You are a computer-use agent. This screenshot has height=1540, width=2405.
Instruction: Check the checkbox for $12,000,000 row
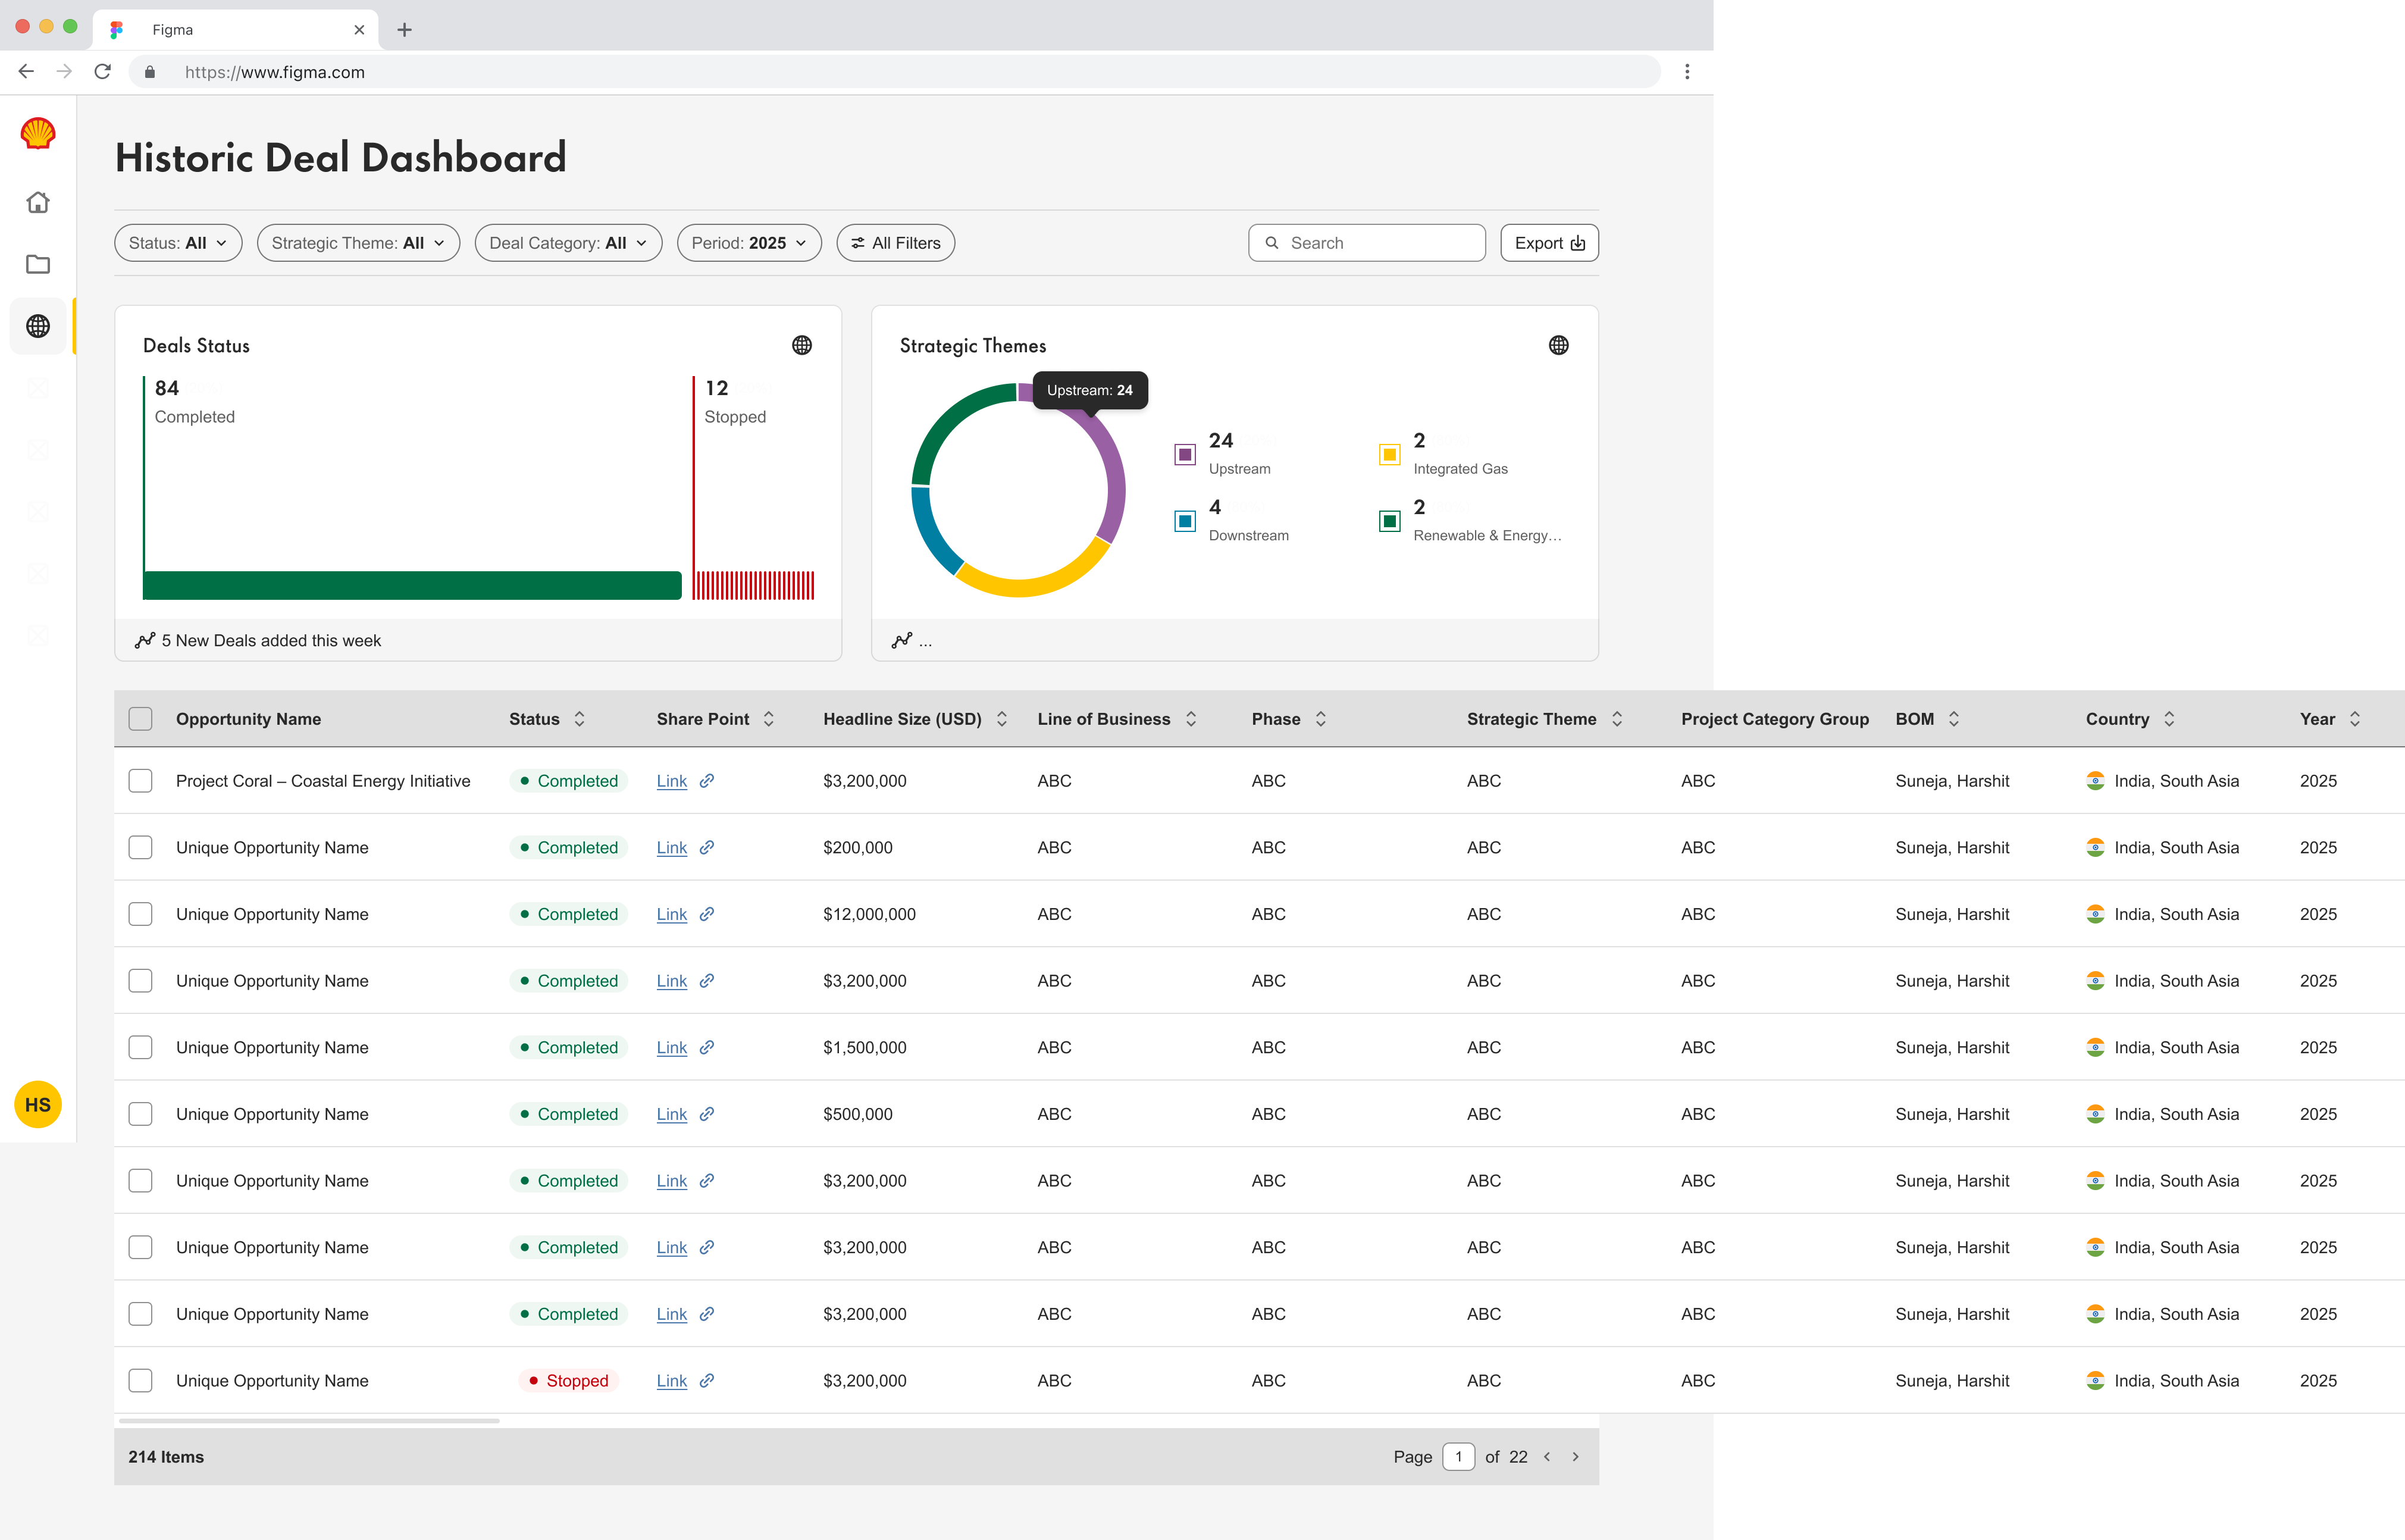click(140, 914)
